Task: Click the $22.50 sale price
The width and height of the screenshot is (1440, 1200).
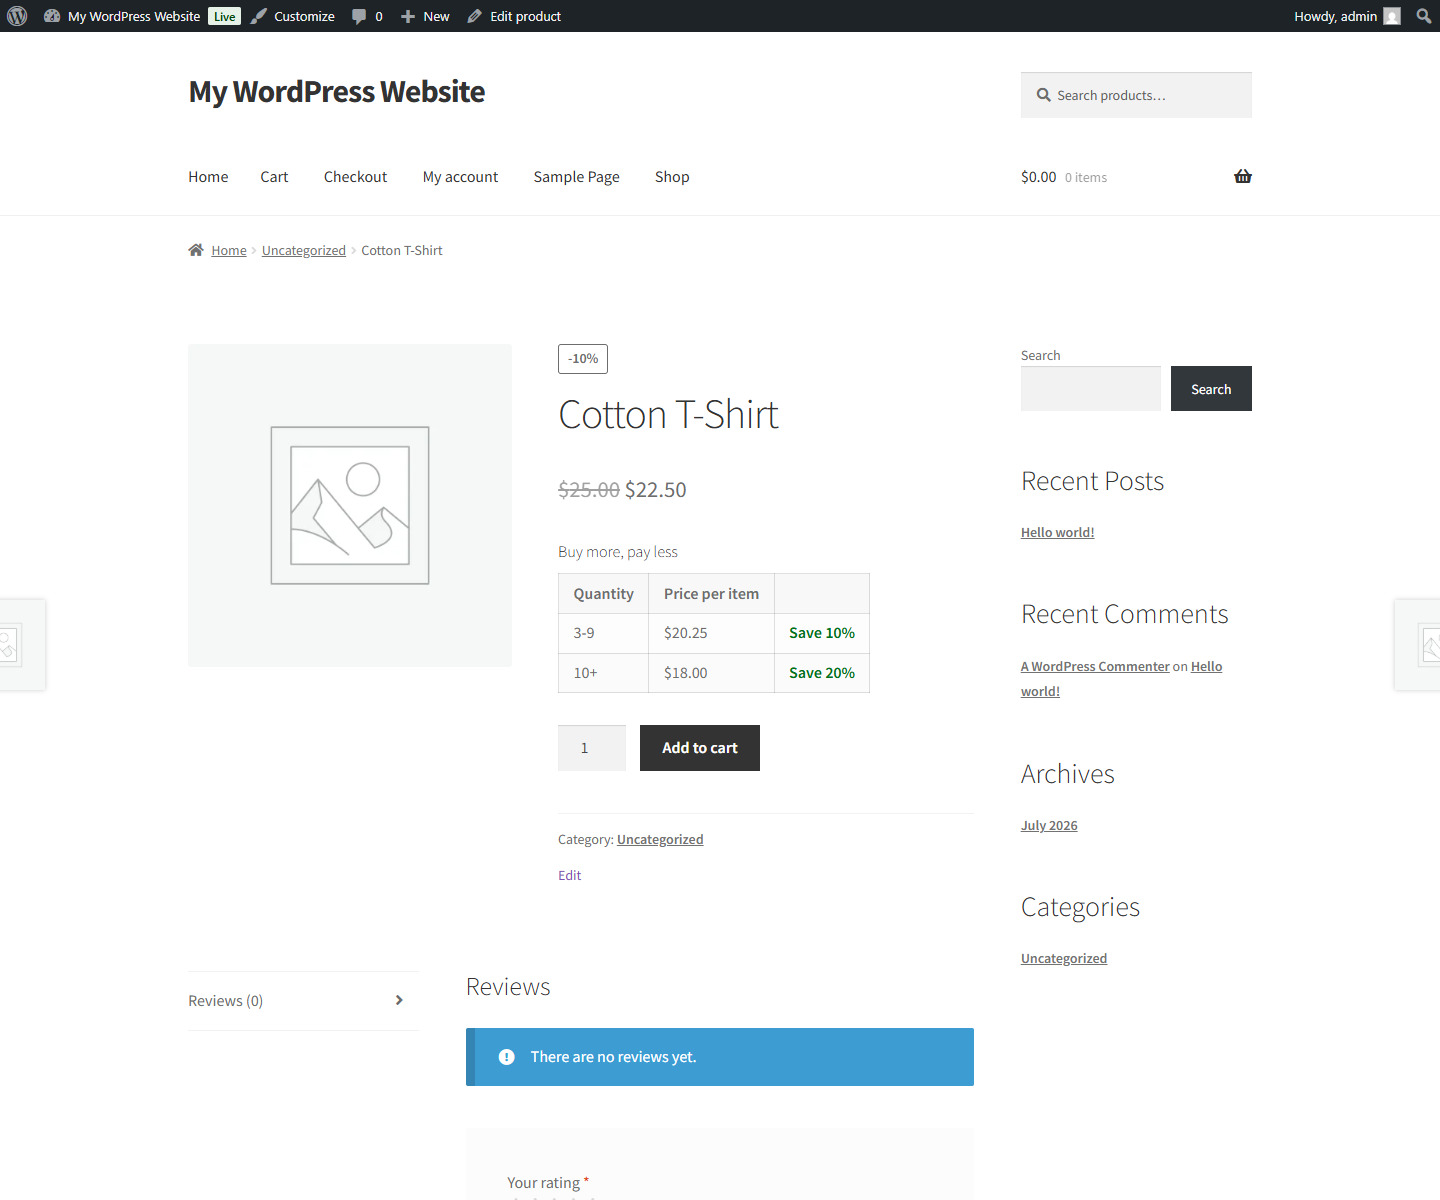Action: tap(656, 490)
